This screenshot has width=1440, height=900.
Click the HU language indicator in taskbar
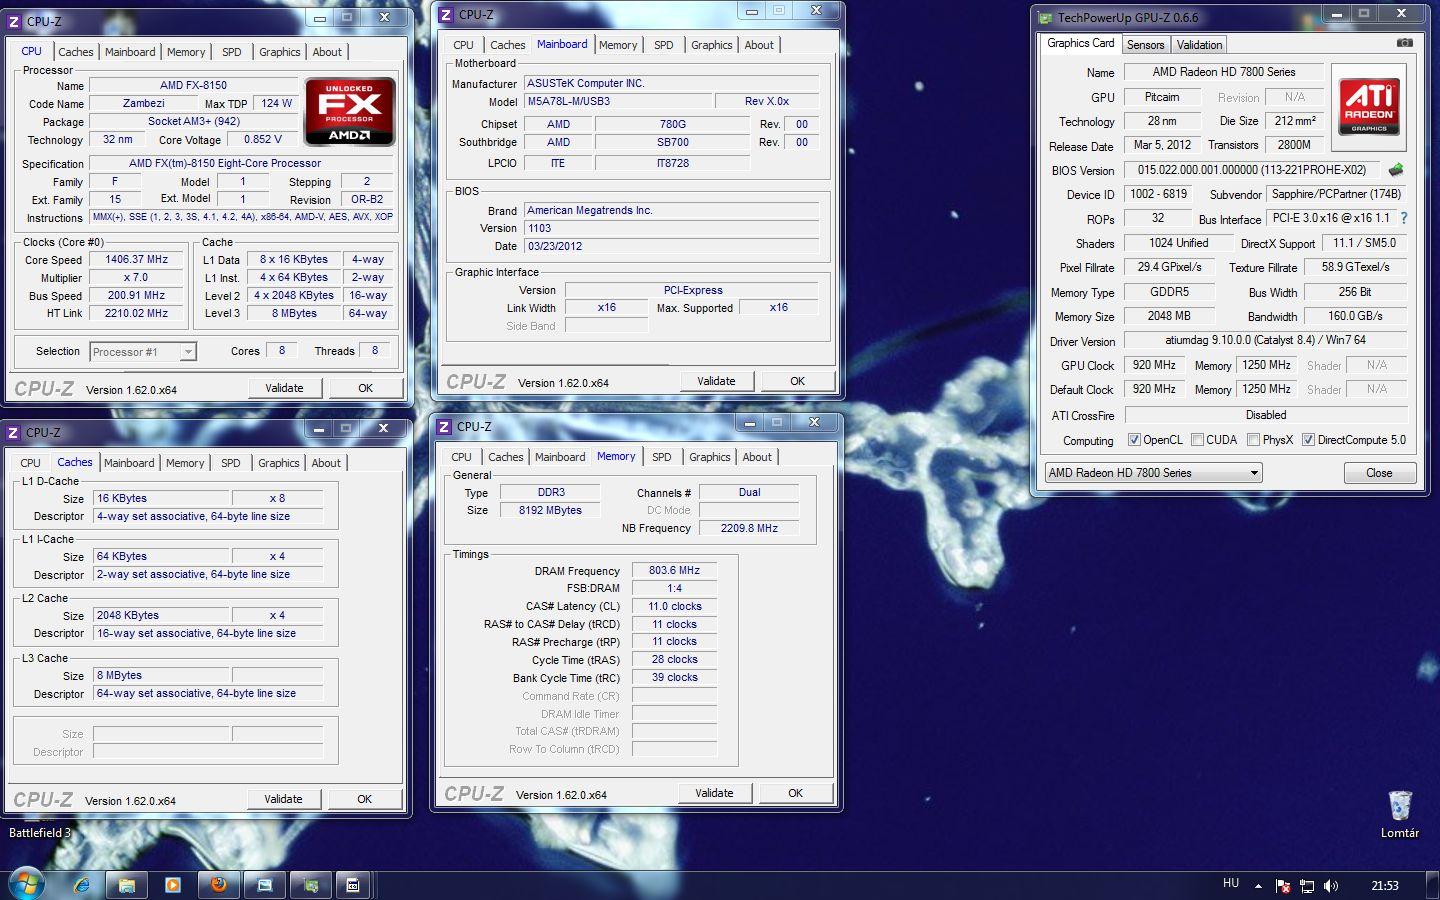1231,884
